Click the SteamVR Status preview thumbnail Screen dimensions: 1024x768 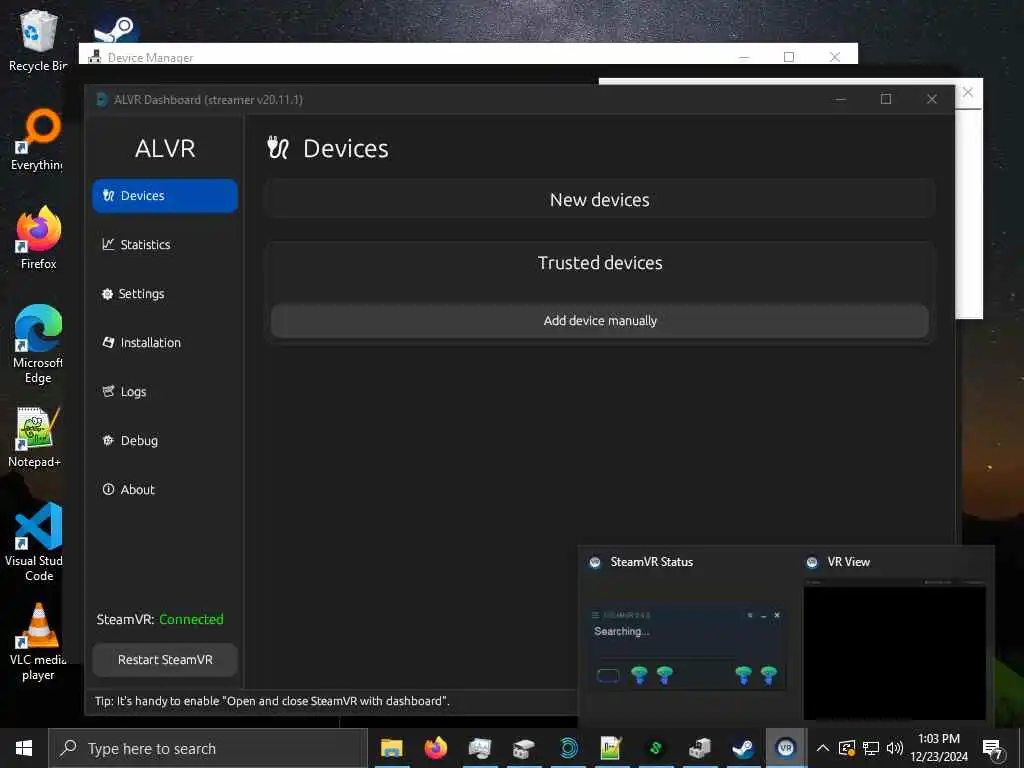pyautogui.click(x=686, y=647)
